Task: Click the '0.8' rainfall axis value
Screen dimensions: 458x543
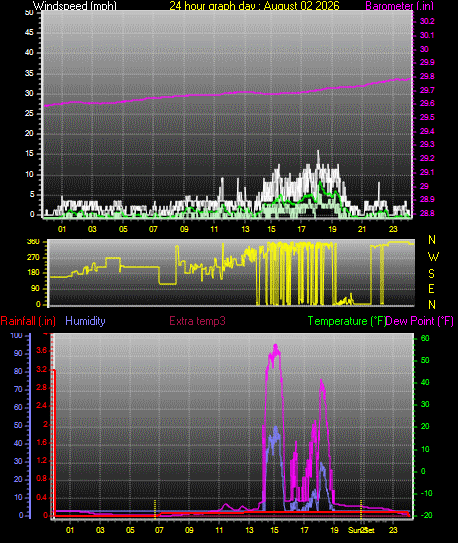Action: (x=42, y=479)
